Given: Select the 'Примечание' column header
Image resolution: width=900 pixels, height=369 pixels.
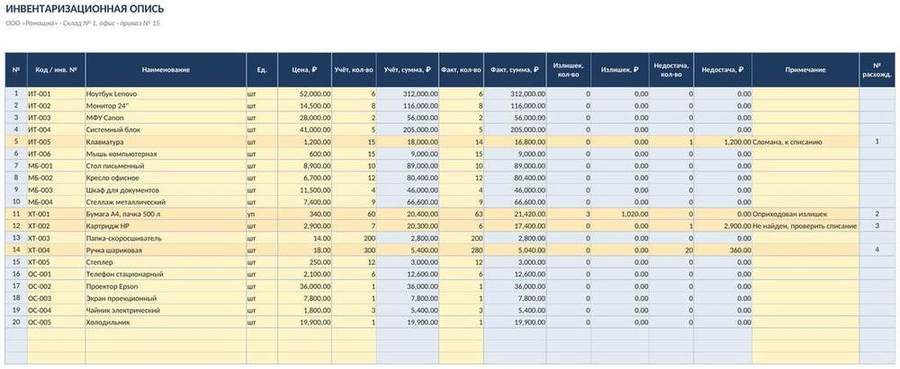Looking at the screenshot, I should [x=805, y=69].
